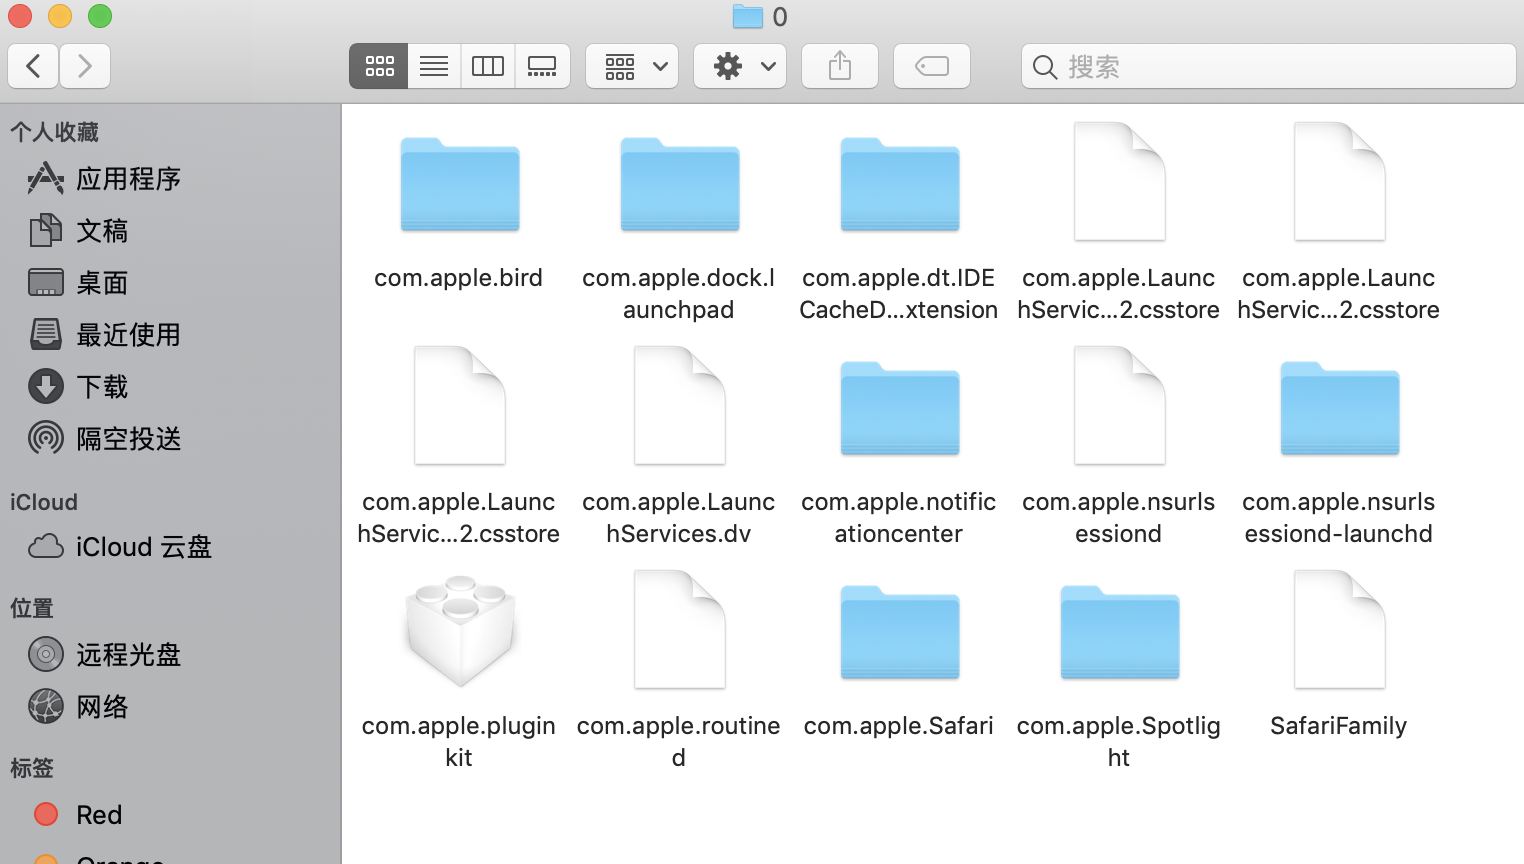Open the item grouping dropdown
This screenshot has height=864, width=1524.
tap(632, 66)
